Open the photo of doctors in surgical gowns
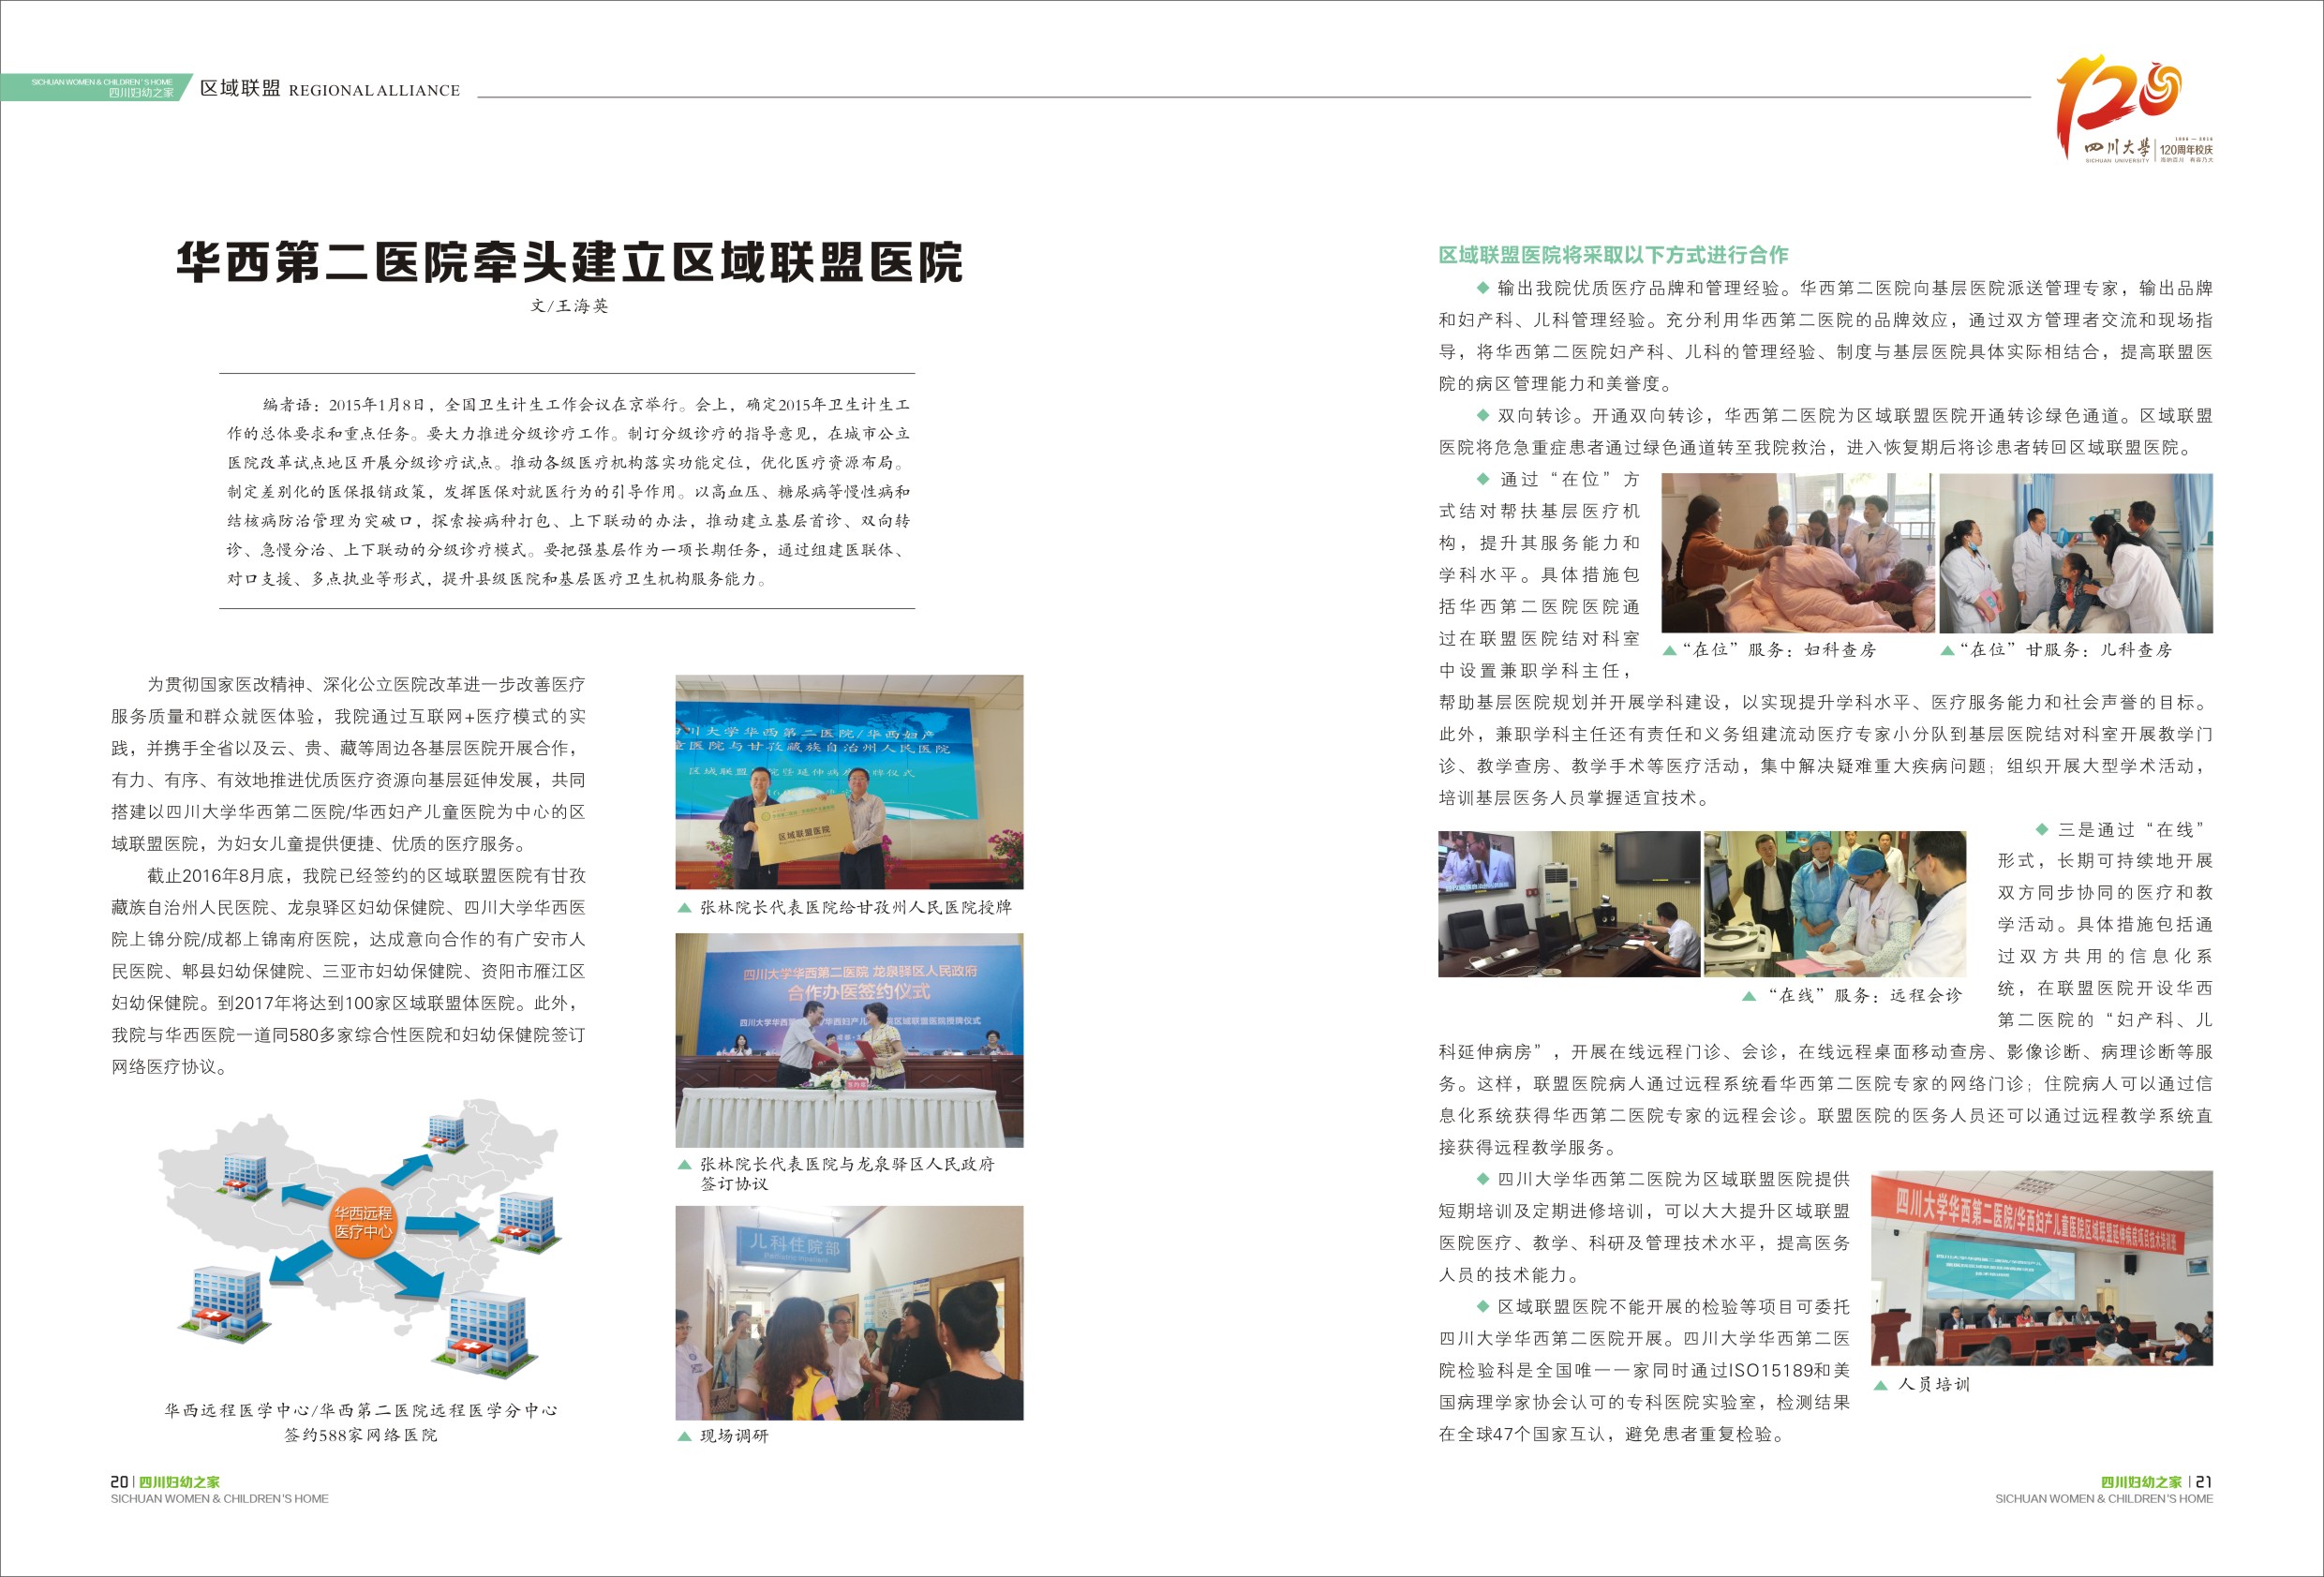The width and height of the screenshot is (2324, 1577). [x=1835, y=904]
